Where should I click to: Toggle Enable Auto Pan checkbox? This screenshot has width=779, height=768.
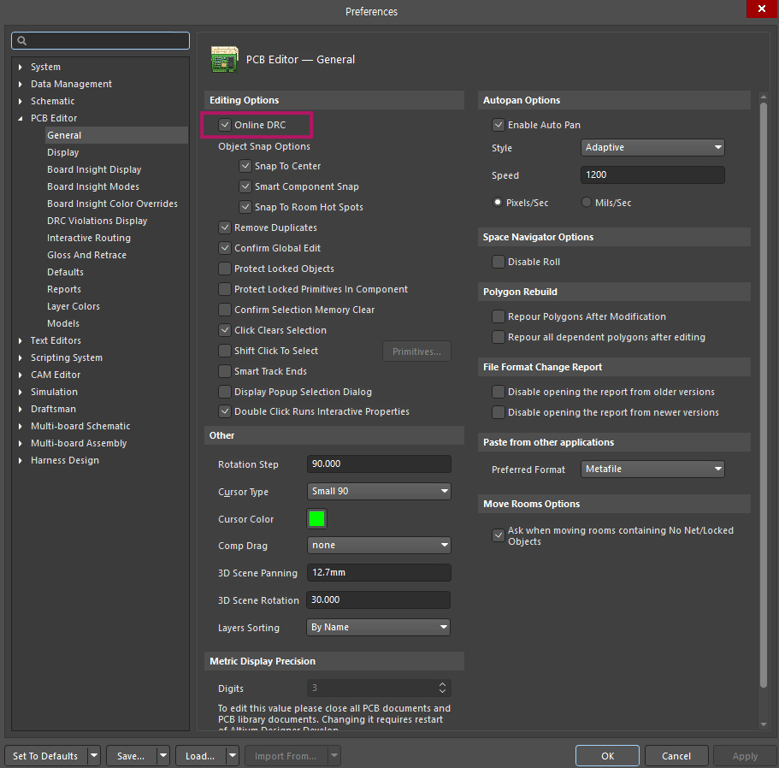pyautogui.click(x=498, y=125)
